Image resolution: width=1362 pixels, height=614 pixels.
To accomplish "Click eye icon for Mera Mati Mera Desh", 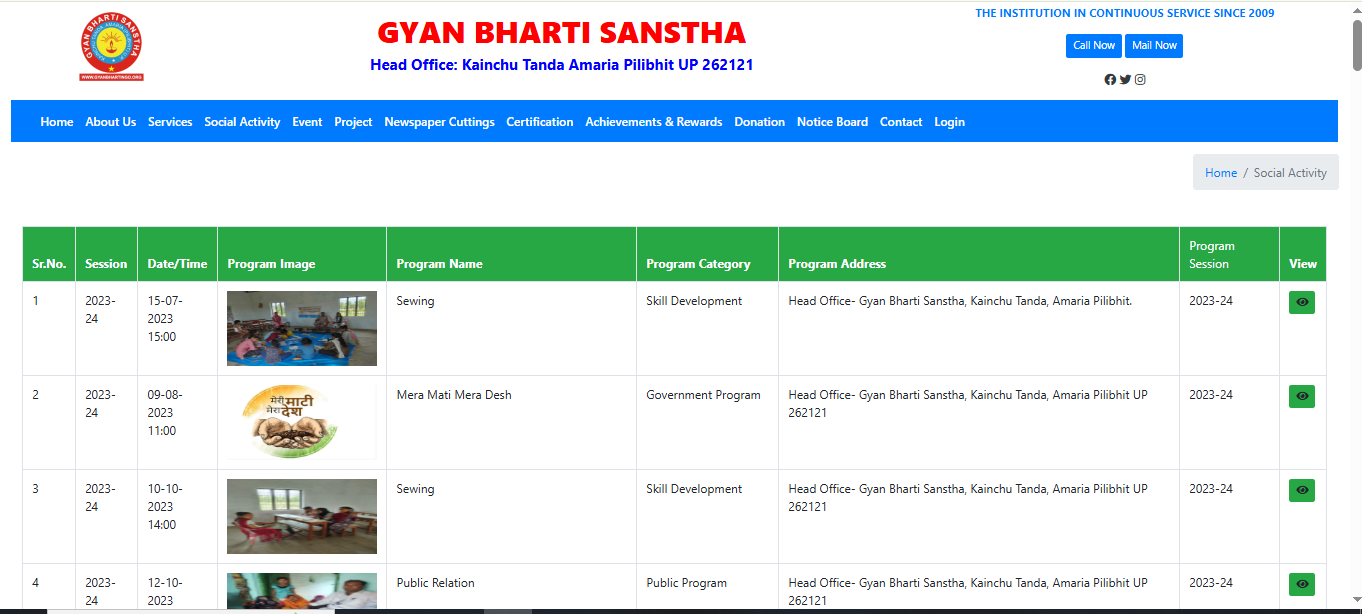I will (1301, 396).
